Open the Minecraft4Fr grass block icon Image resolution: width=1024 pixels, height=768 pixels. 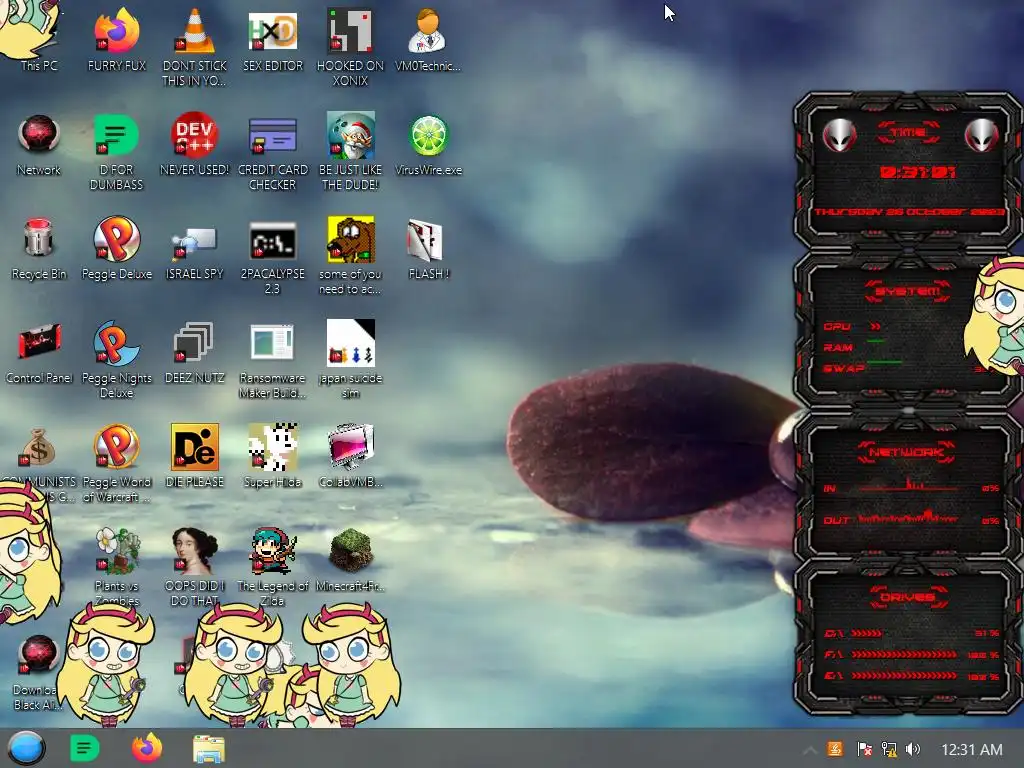[350, 560]
